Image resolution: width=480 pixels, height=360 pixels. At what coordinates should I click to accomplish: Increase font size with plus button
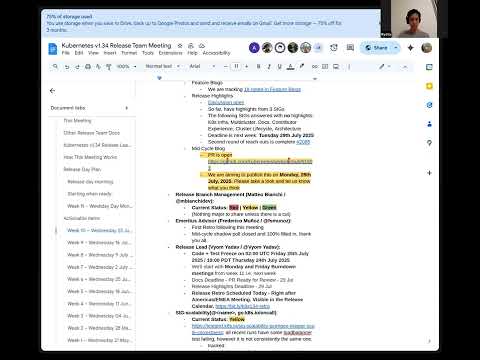click(247, 67)
